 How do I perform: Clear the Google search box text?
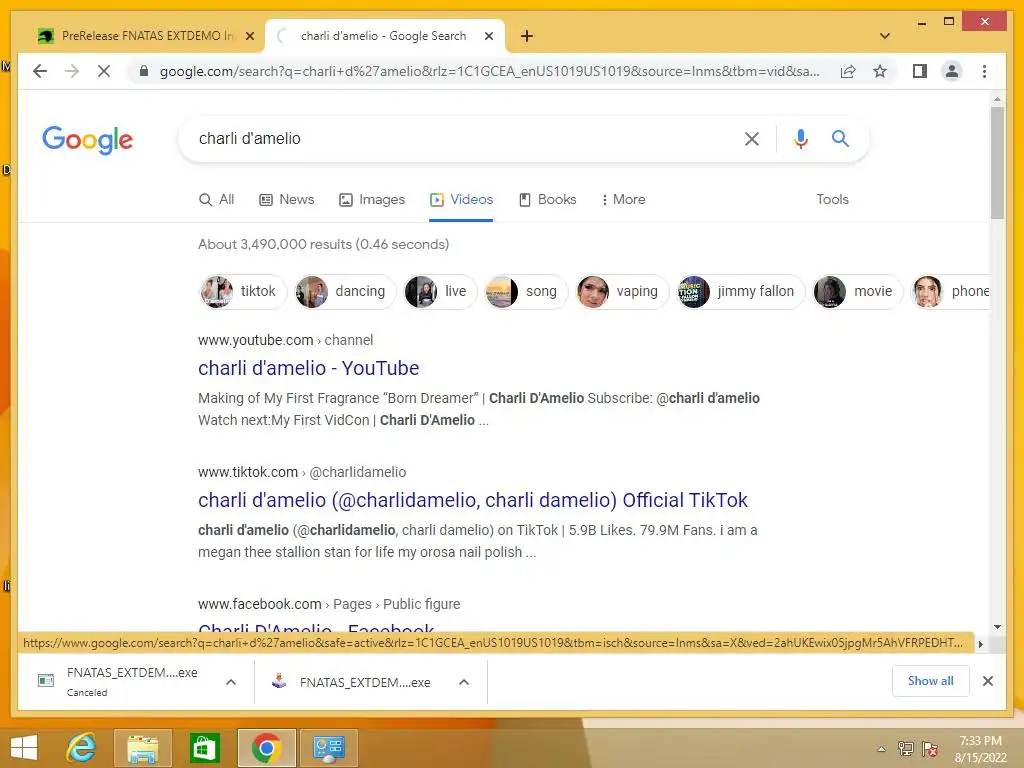click(752, 138)
